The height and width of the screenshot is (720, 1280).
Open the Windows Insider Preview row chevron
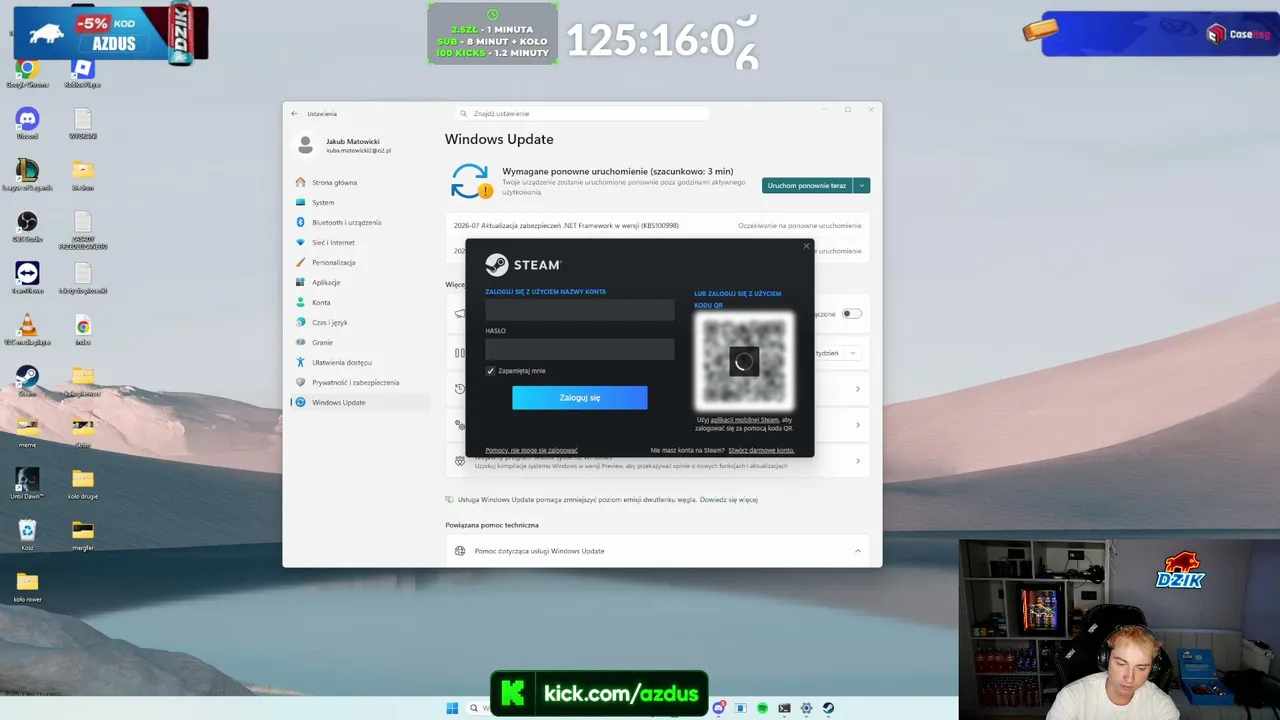point(857,461)
